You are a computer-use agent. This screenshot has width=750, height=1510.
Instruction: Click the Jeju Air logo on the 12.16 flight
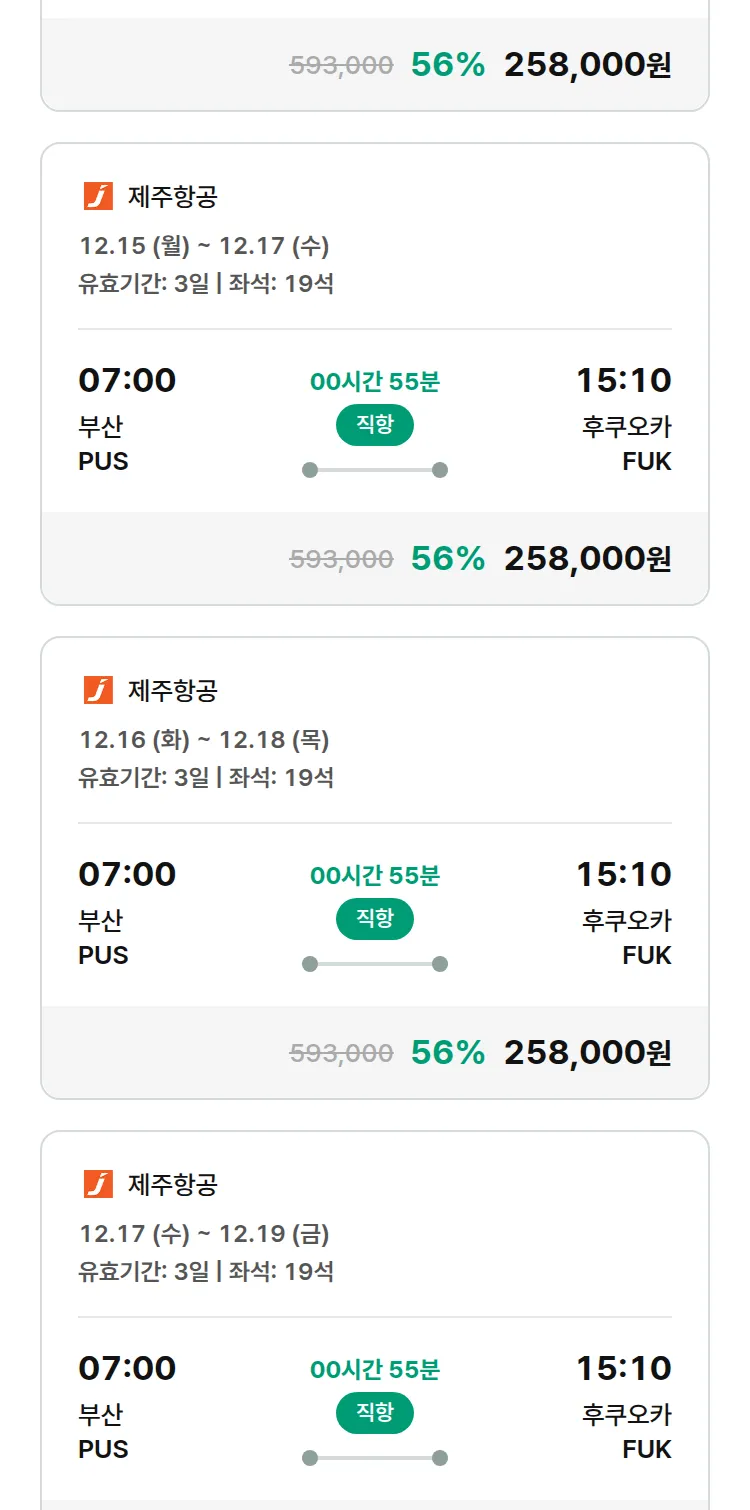point(98,690)
